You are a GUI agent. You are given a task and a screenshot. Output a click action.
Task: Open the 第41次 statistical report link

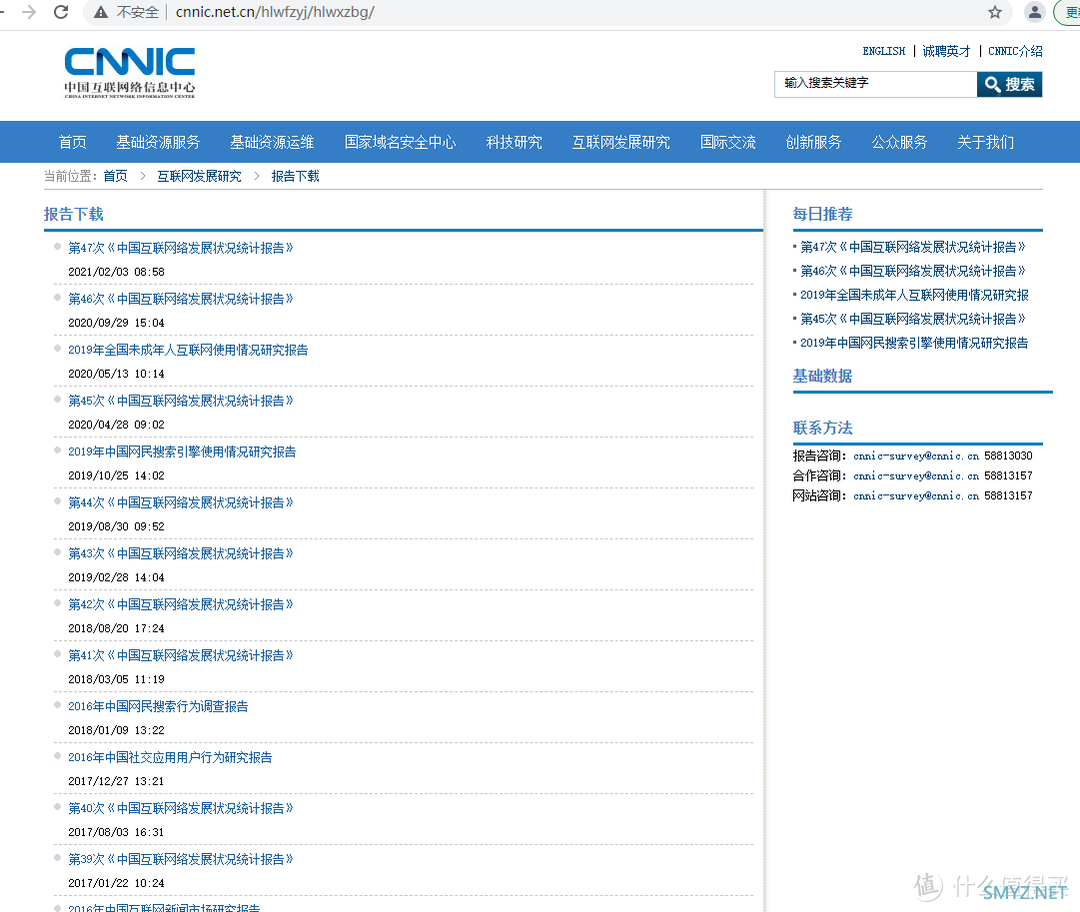pyautogui.click(x=180, y=656)
